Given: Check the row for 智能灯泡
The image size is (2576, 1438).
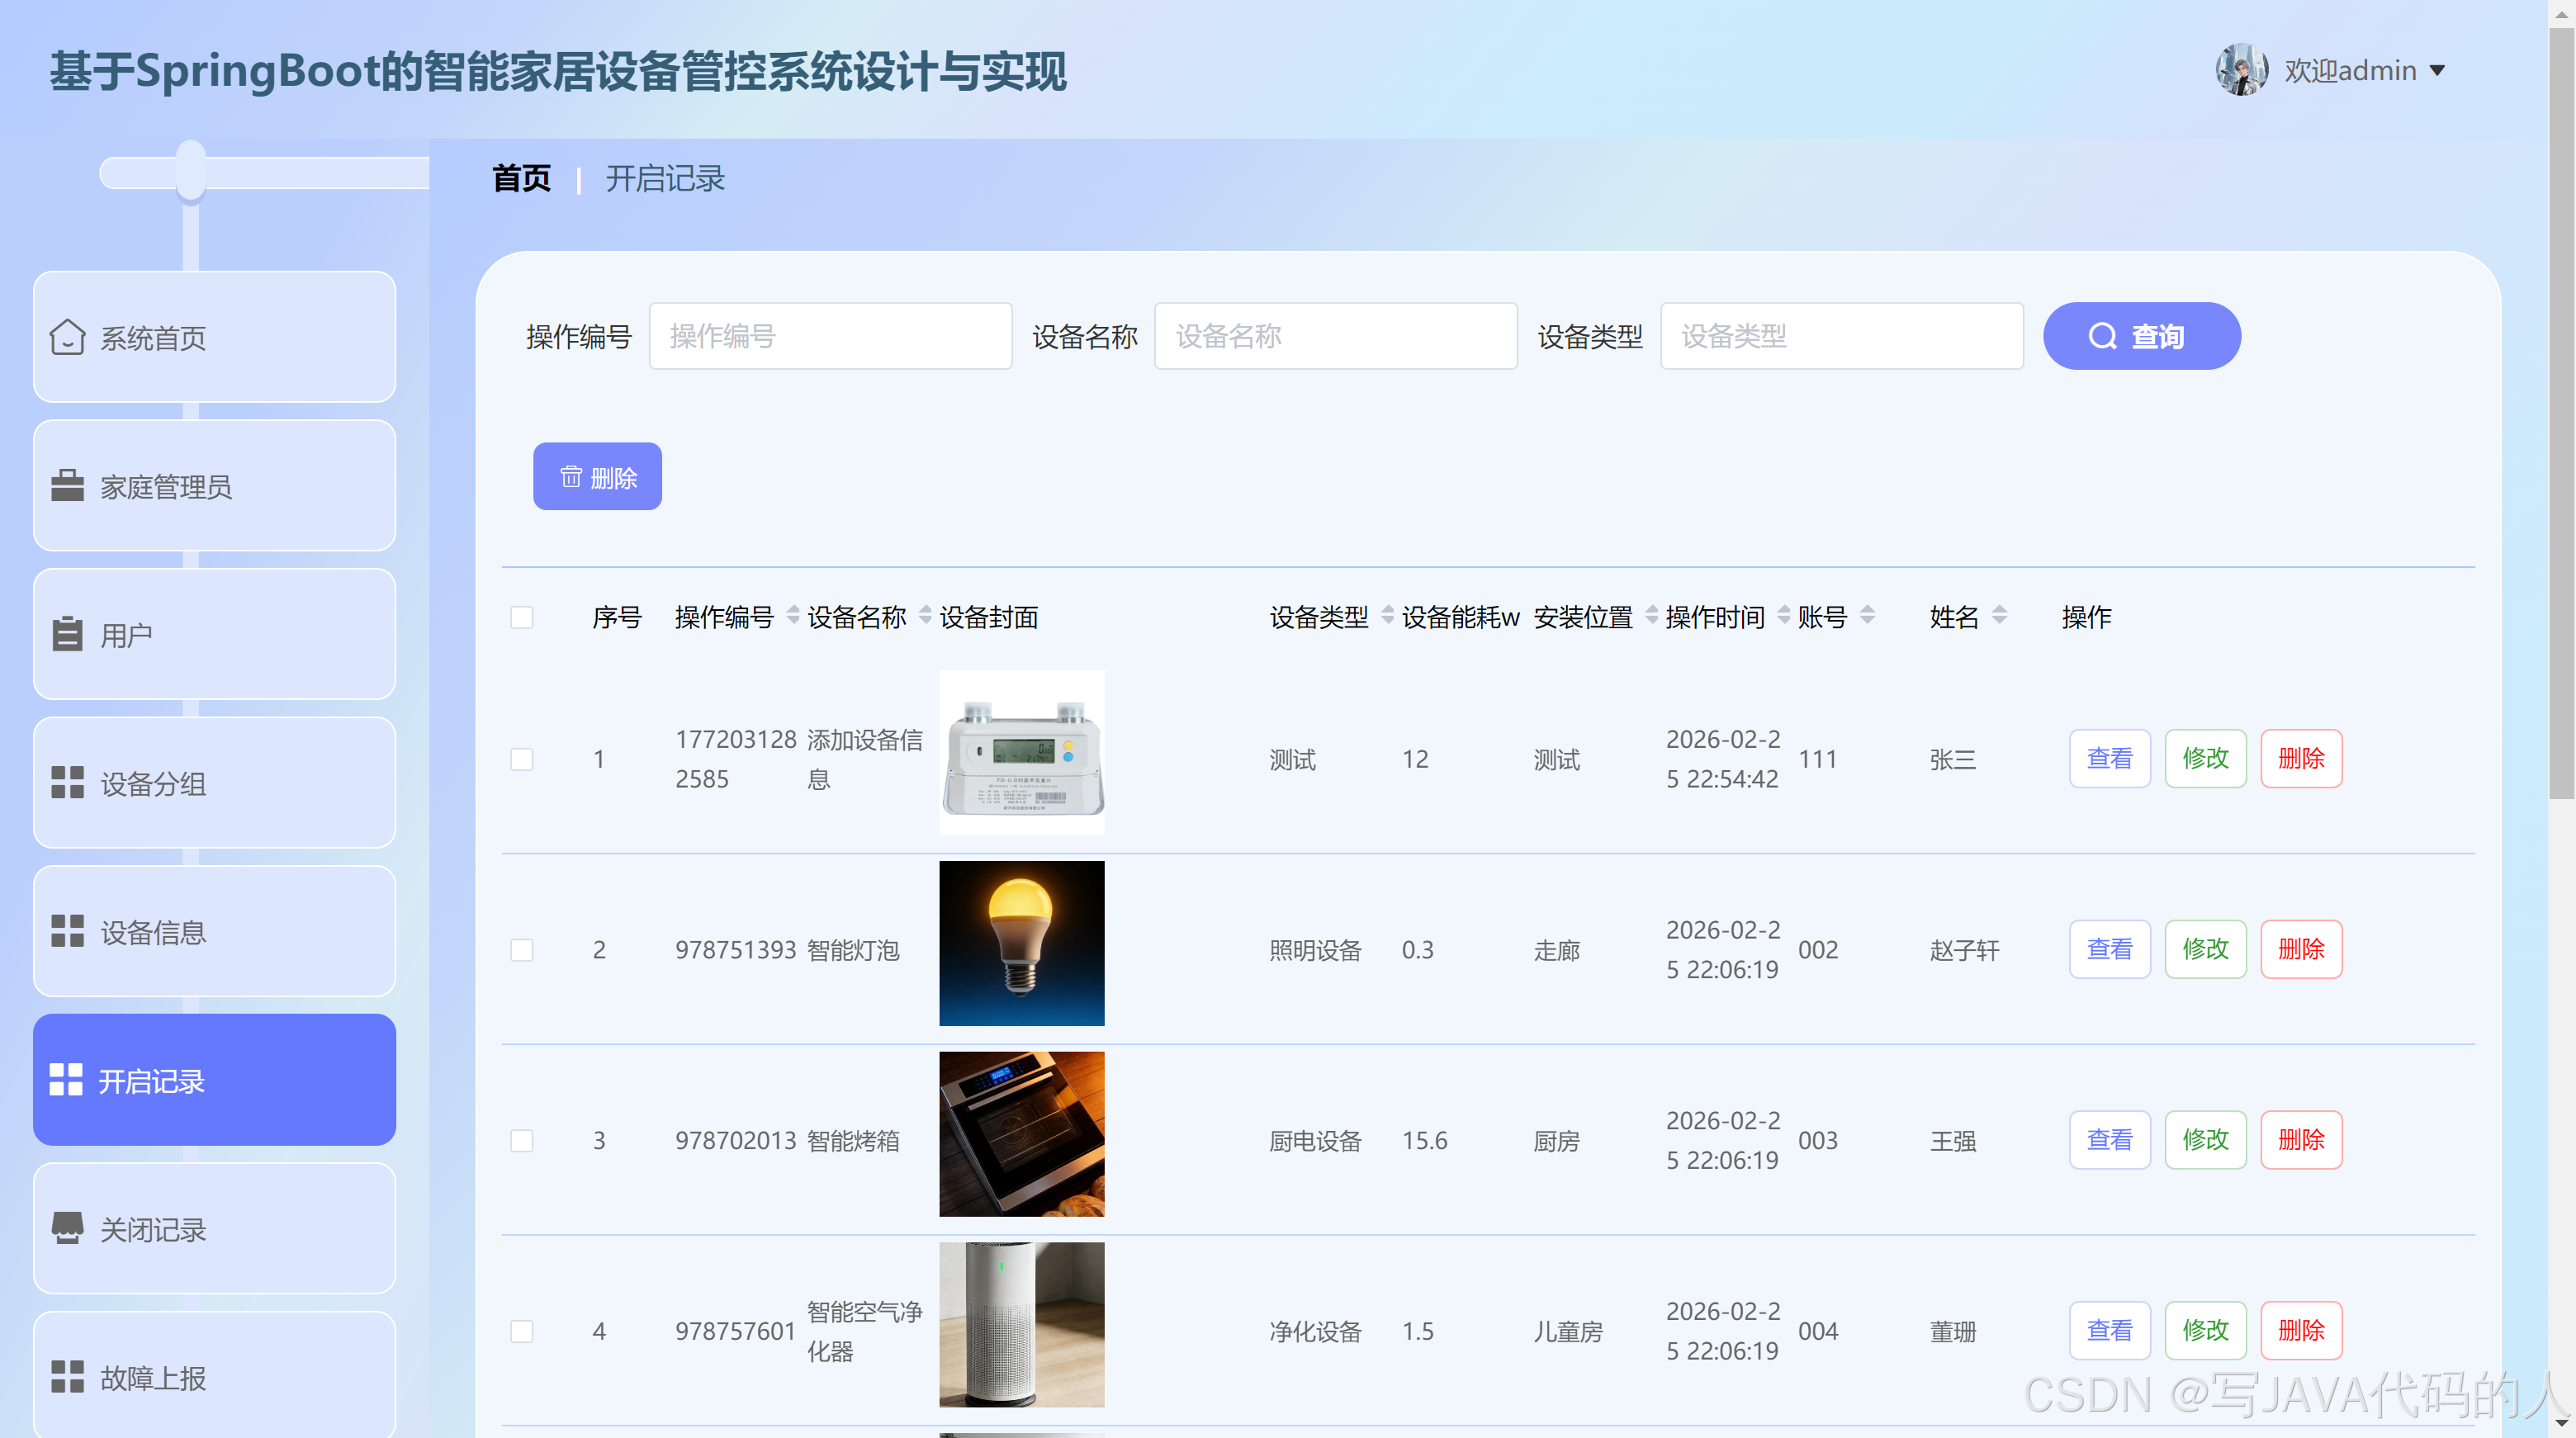Looking at the screenshot, I should pos(522,949).
